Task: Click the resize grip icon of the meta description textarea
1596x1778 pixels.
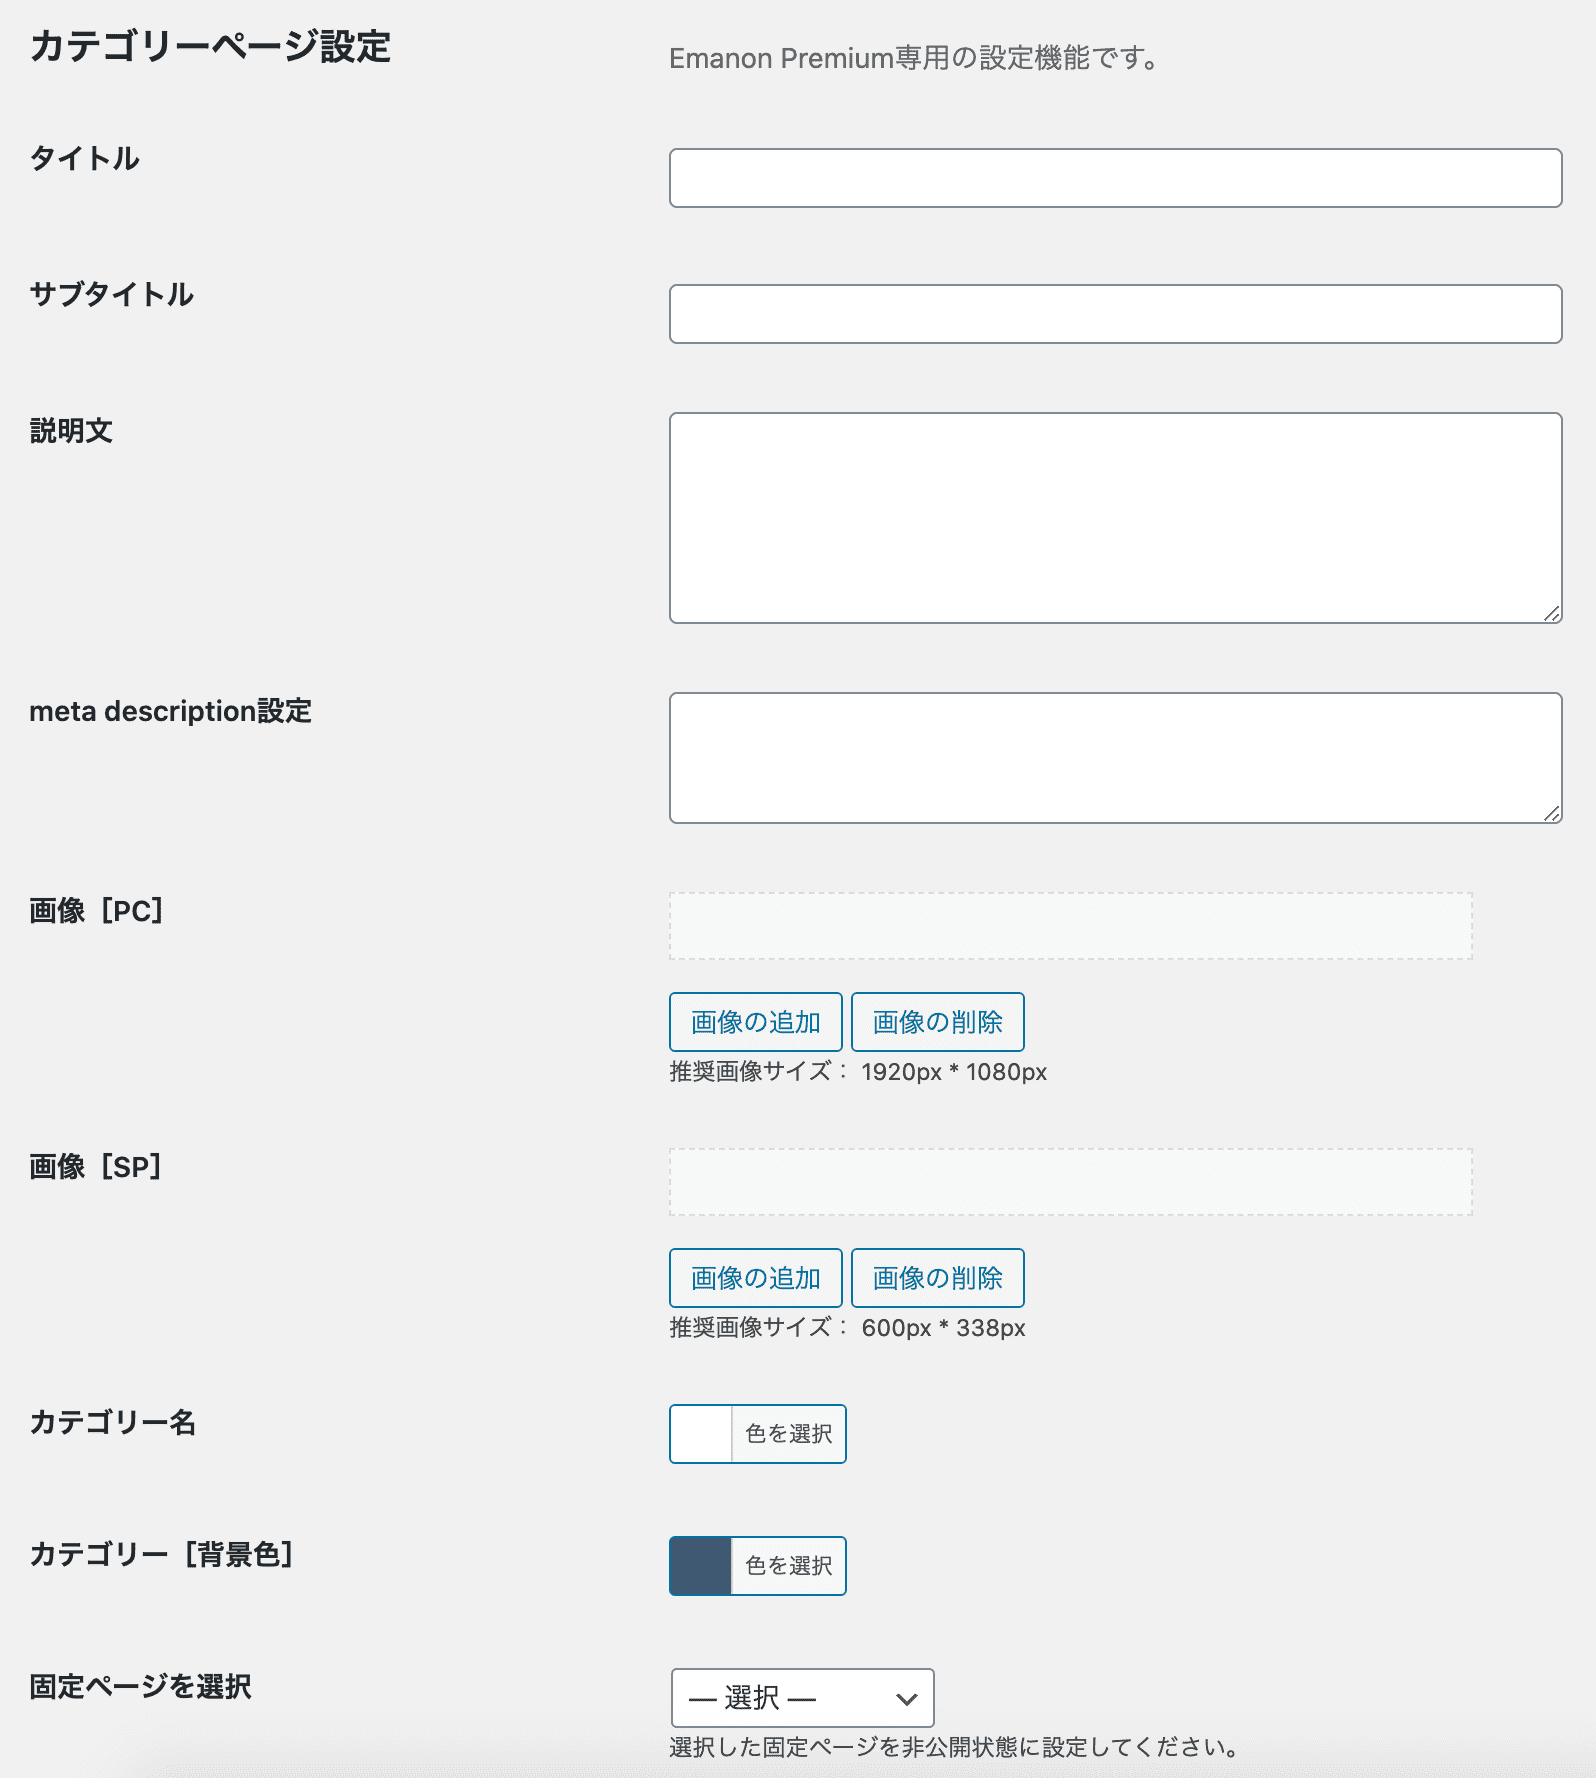Action: tap(1552, 813)
